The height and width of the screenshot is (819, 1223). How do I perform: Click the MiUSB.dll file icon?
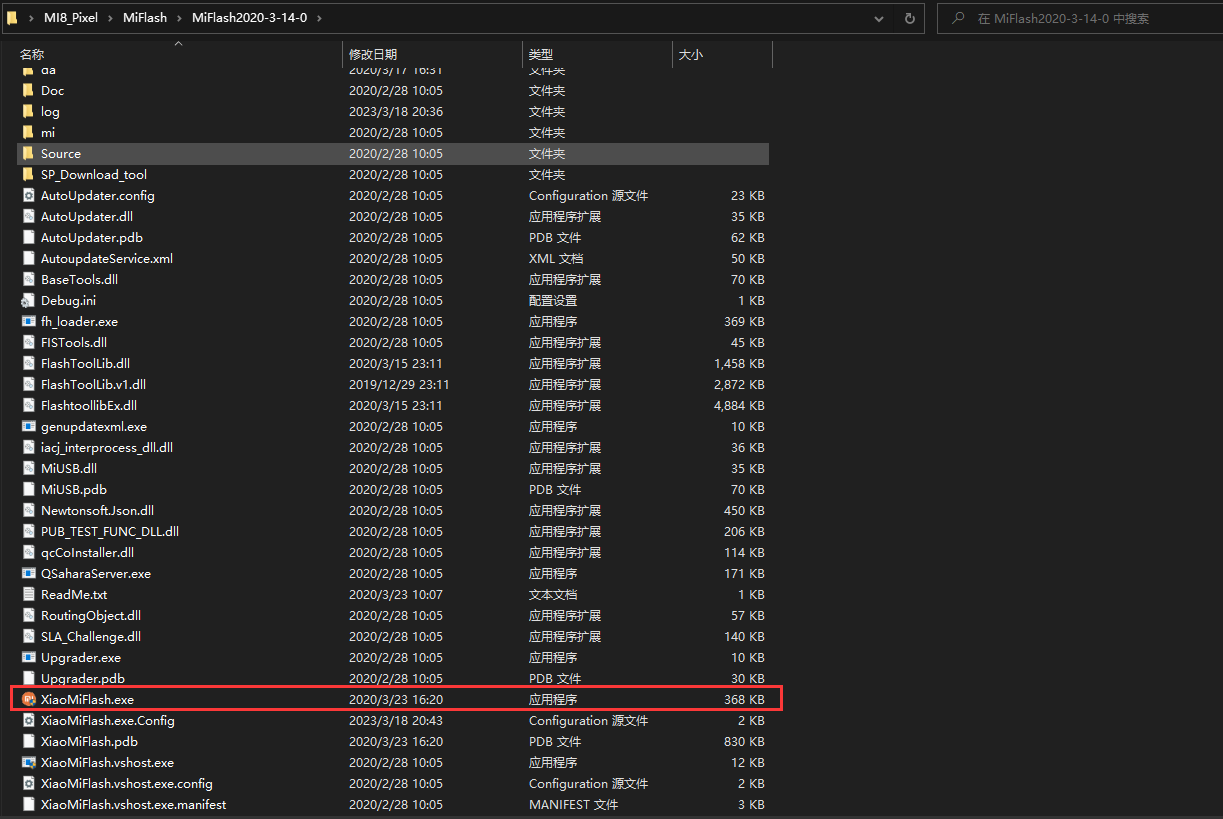coord(28,468)
